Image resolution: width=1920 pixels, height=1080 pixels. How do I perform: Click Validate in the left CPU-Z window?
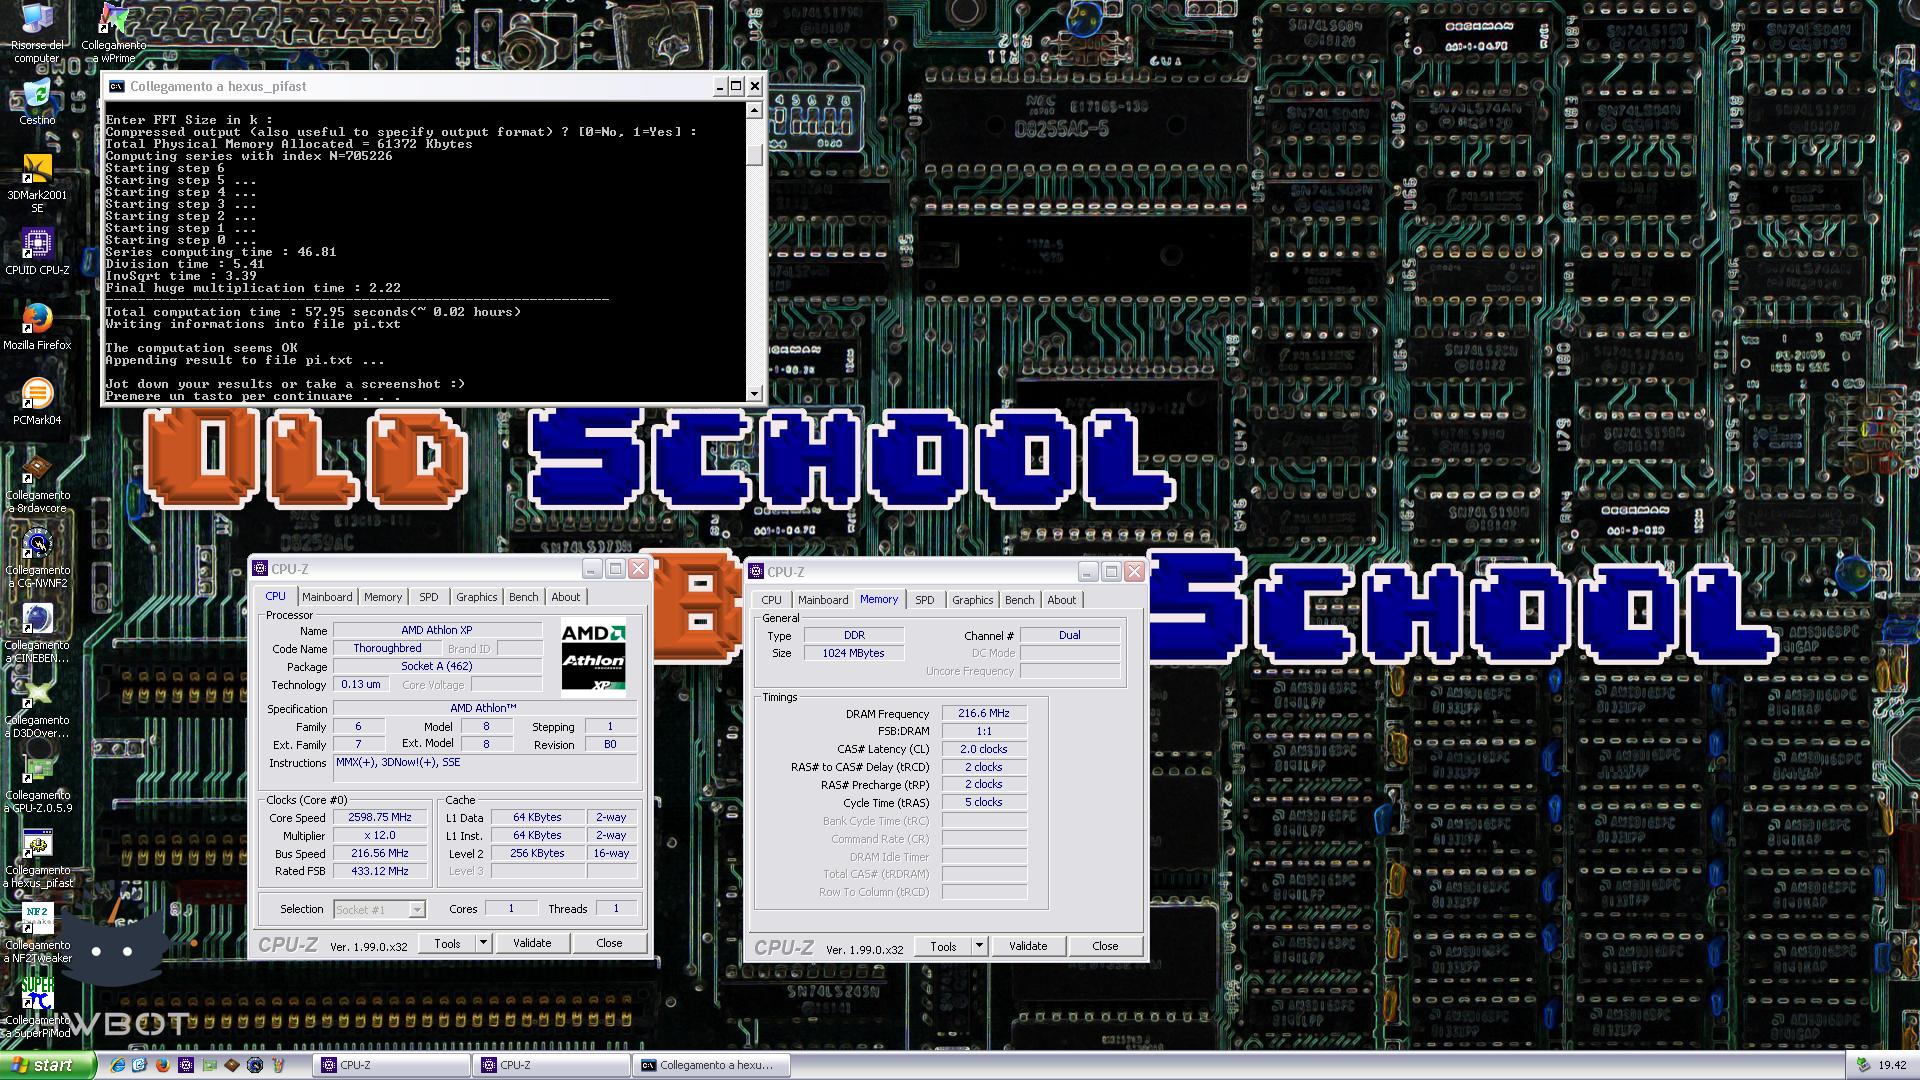532,943
